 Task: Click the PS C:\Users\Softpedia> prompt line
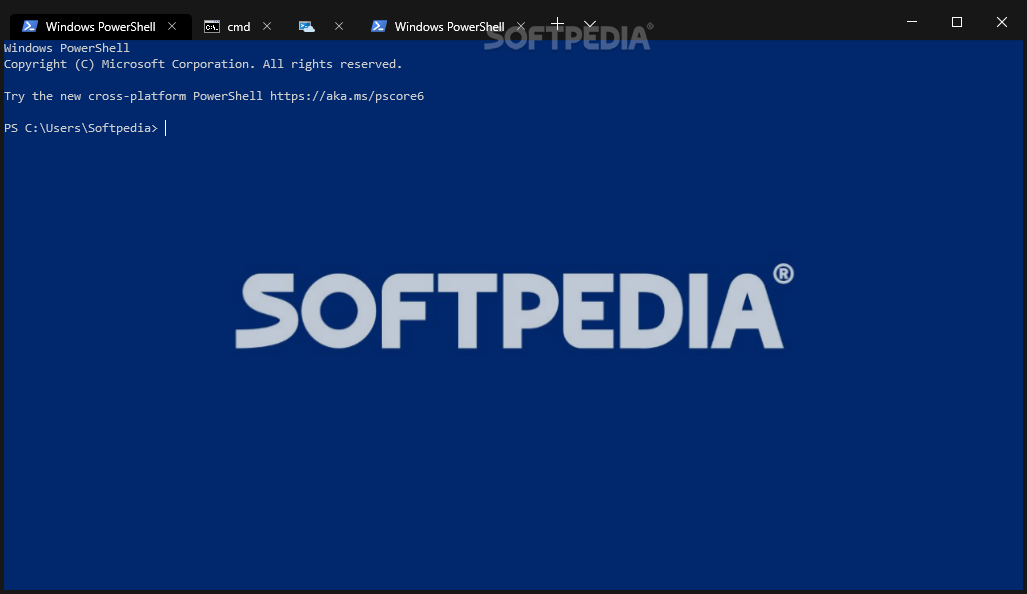pyautogui.click(x=81, y=128)
